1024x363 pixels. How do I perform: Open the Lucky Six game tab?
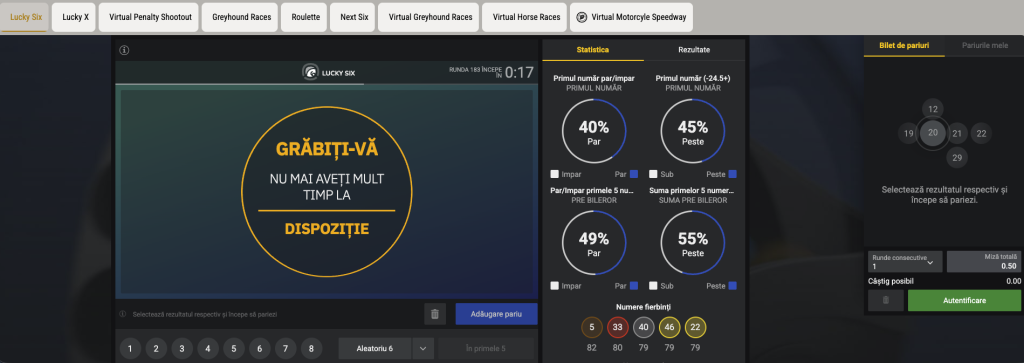tap(25, 17)
